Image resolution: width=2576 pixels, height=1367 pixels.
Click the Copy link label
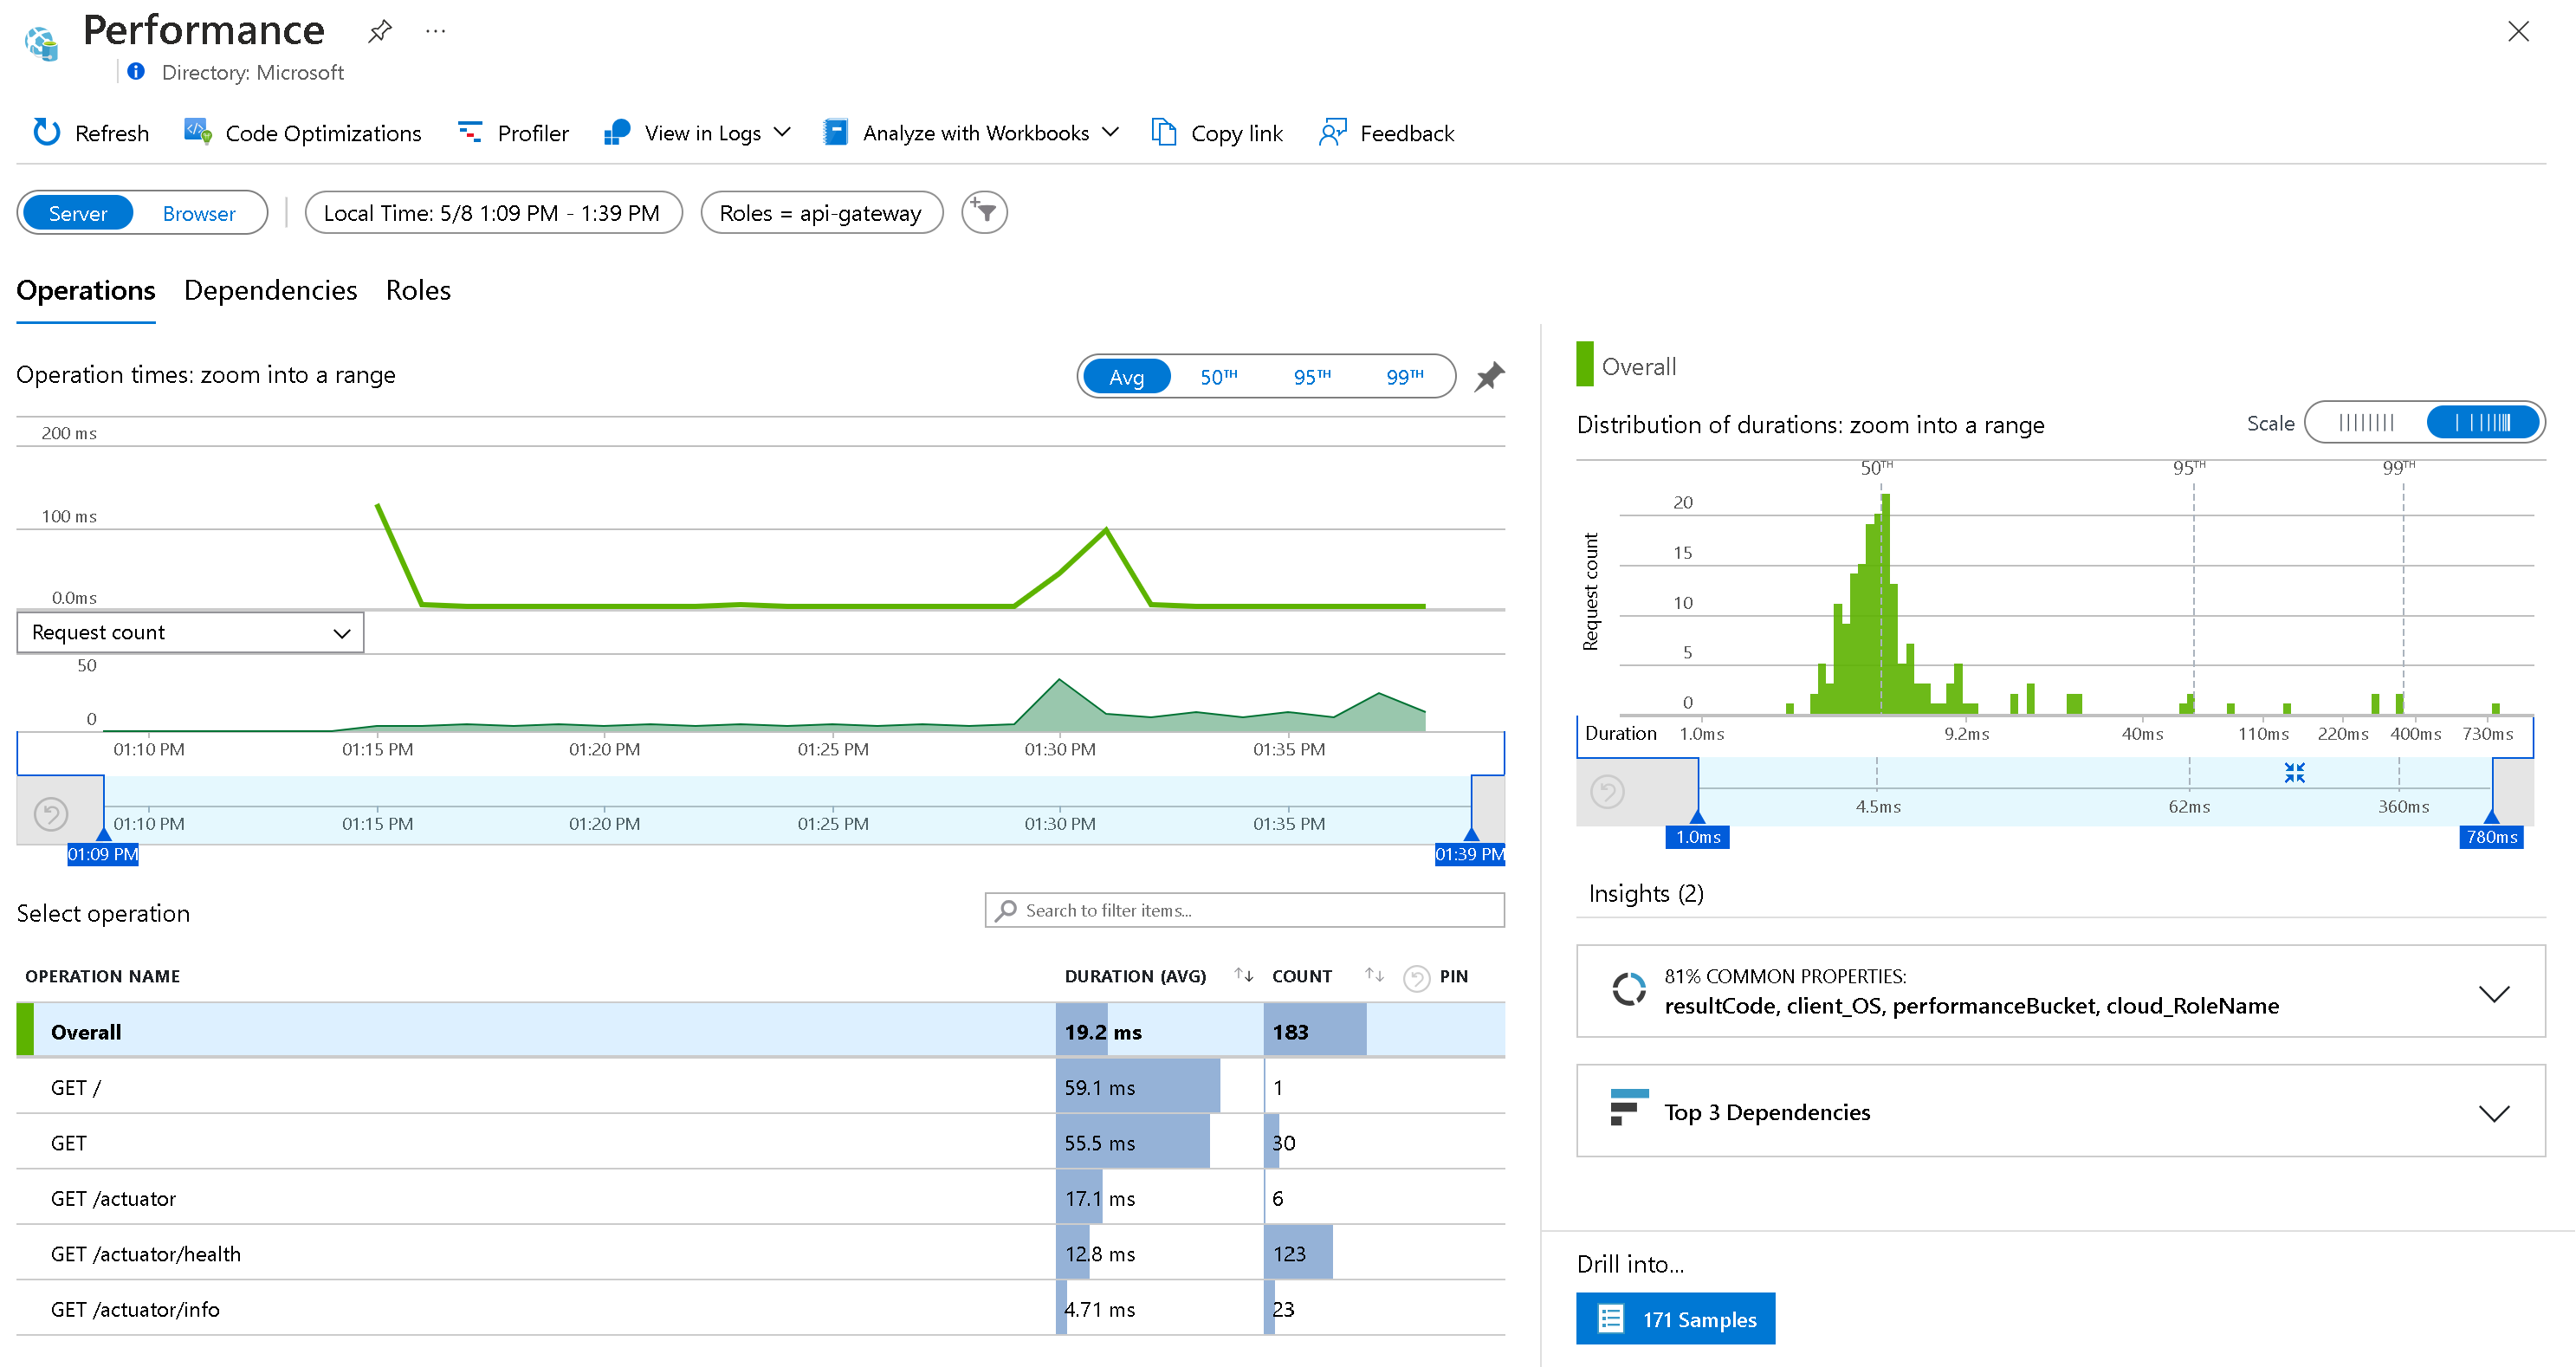(x=1236, y=133)
